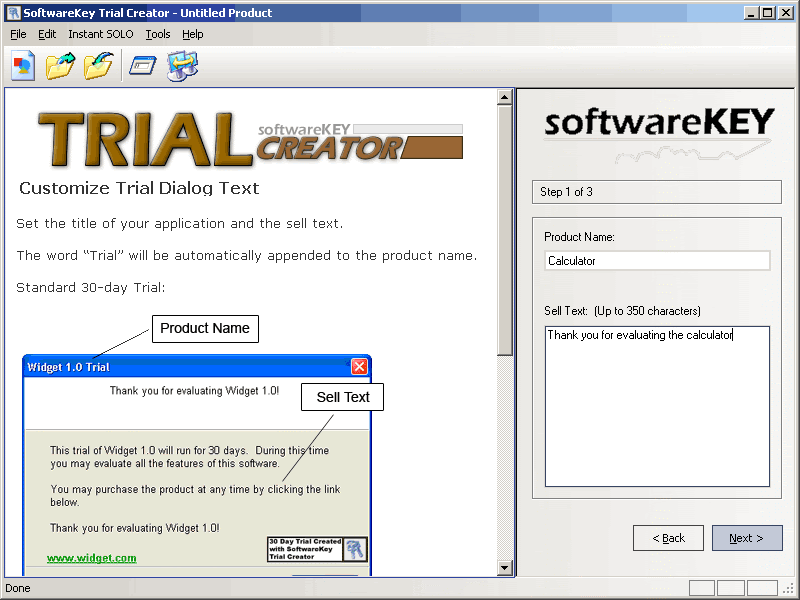Click the Save Product folder icon
The width and height of the screenshot is (800, 600).
point(98,66)
